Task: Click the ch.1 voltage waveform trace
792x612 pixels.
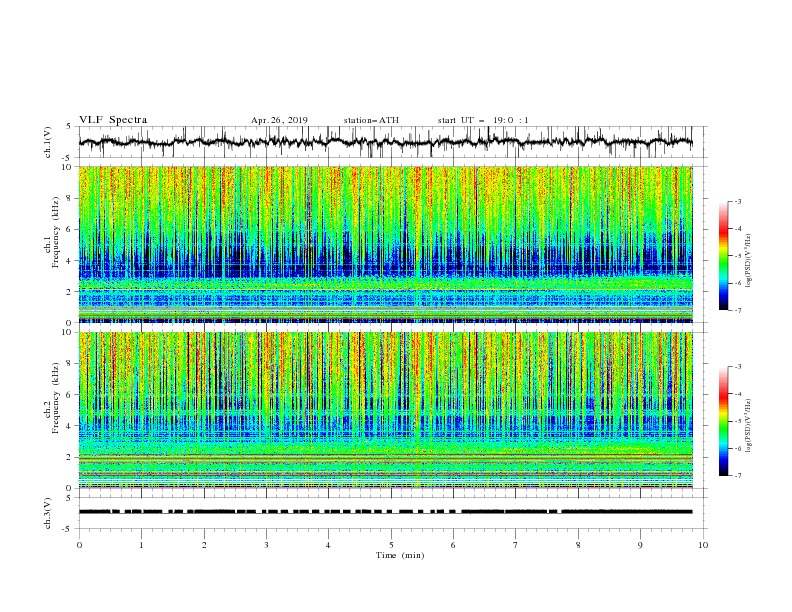Action: click(x=385, y=142)
